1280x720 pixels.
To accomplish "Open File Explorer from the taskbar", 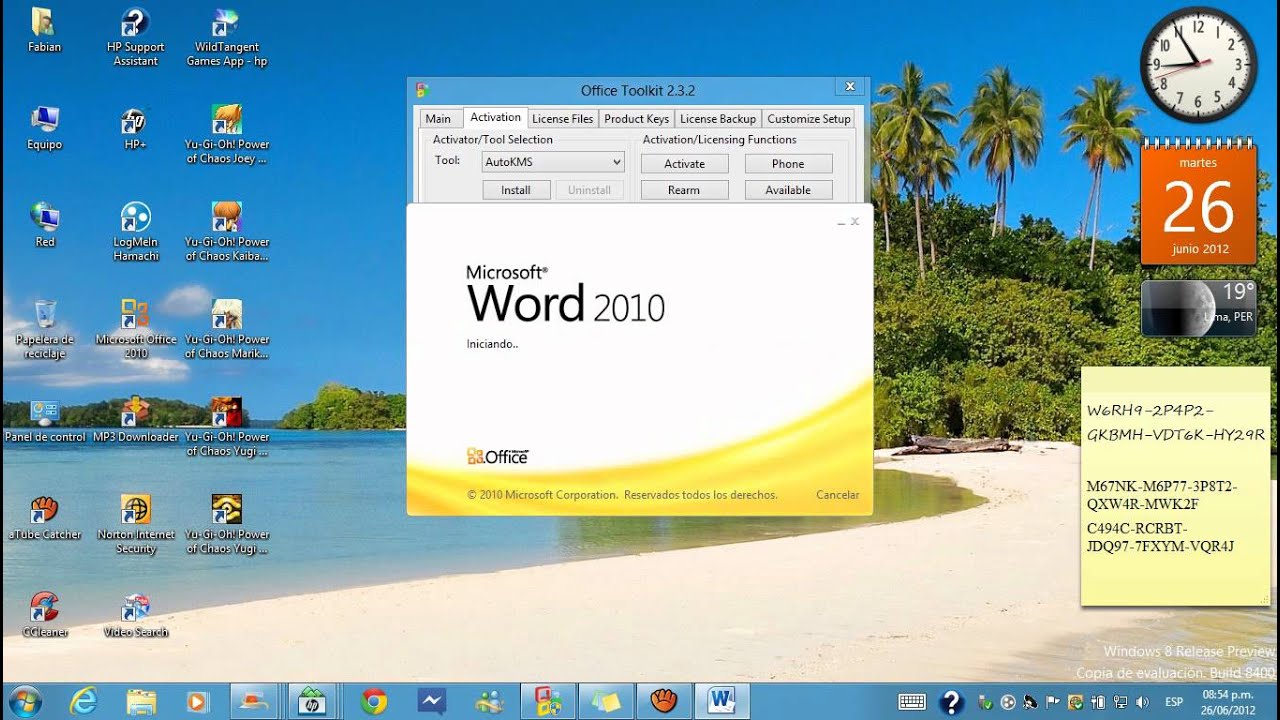I will coord(141,701).
